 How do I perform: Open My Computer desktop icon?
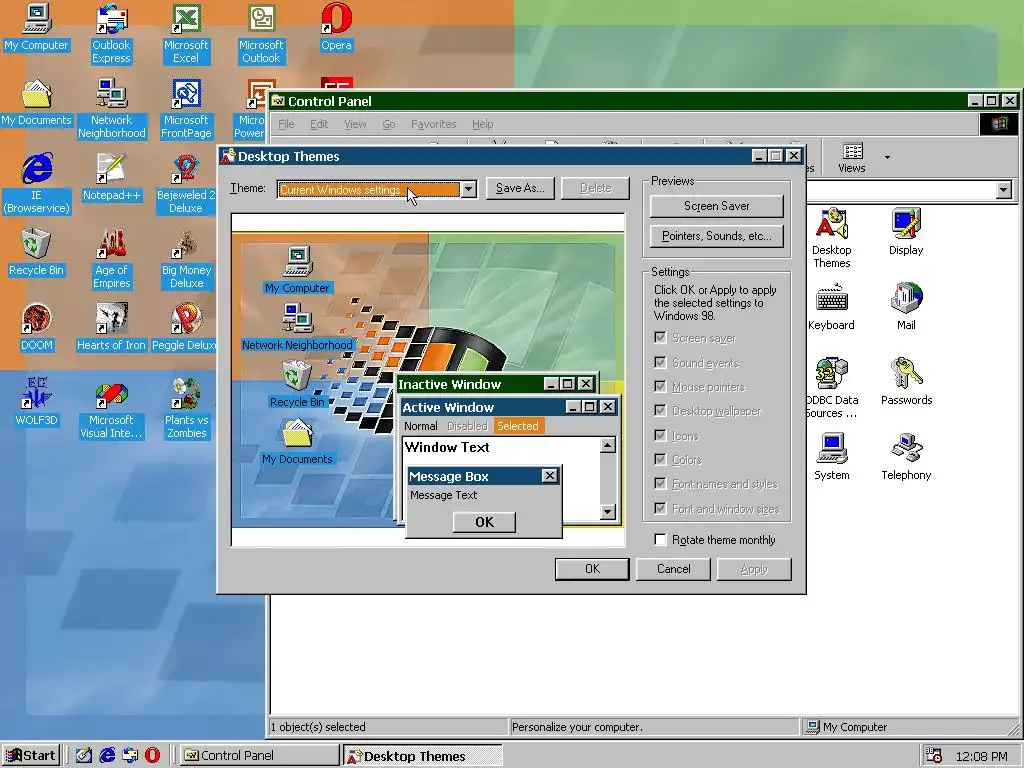click(37, 27)
